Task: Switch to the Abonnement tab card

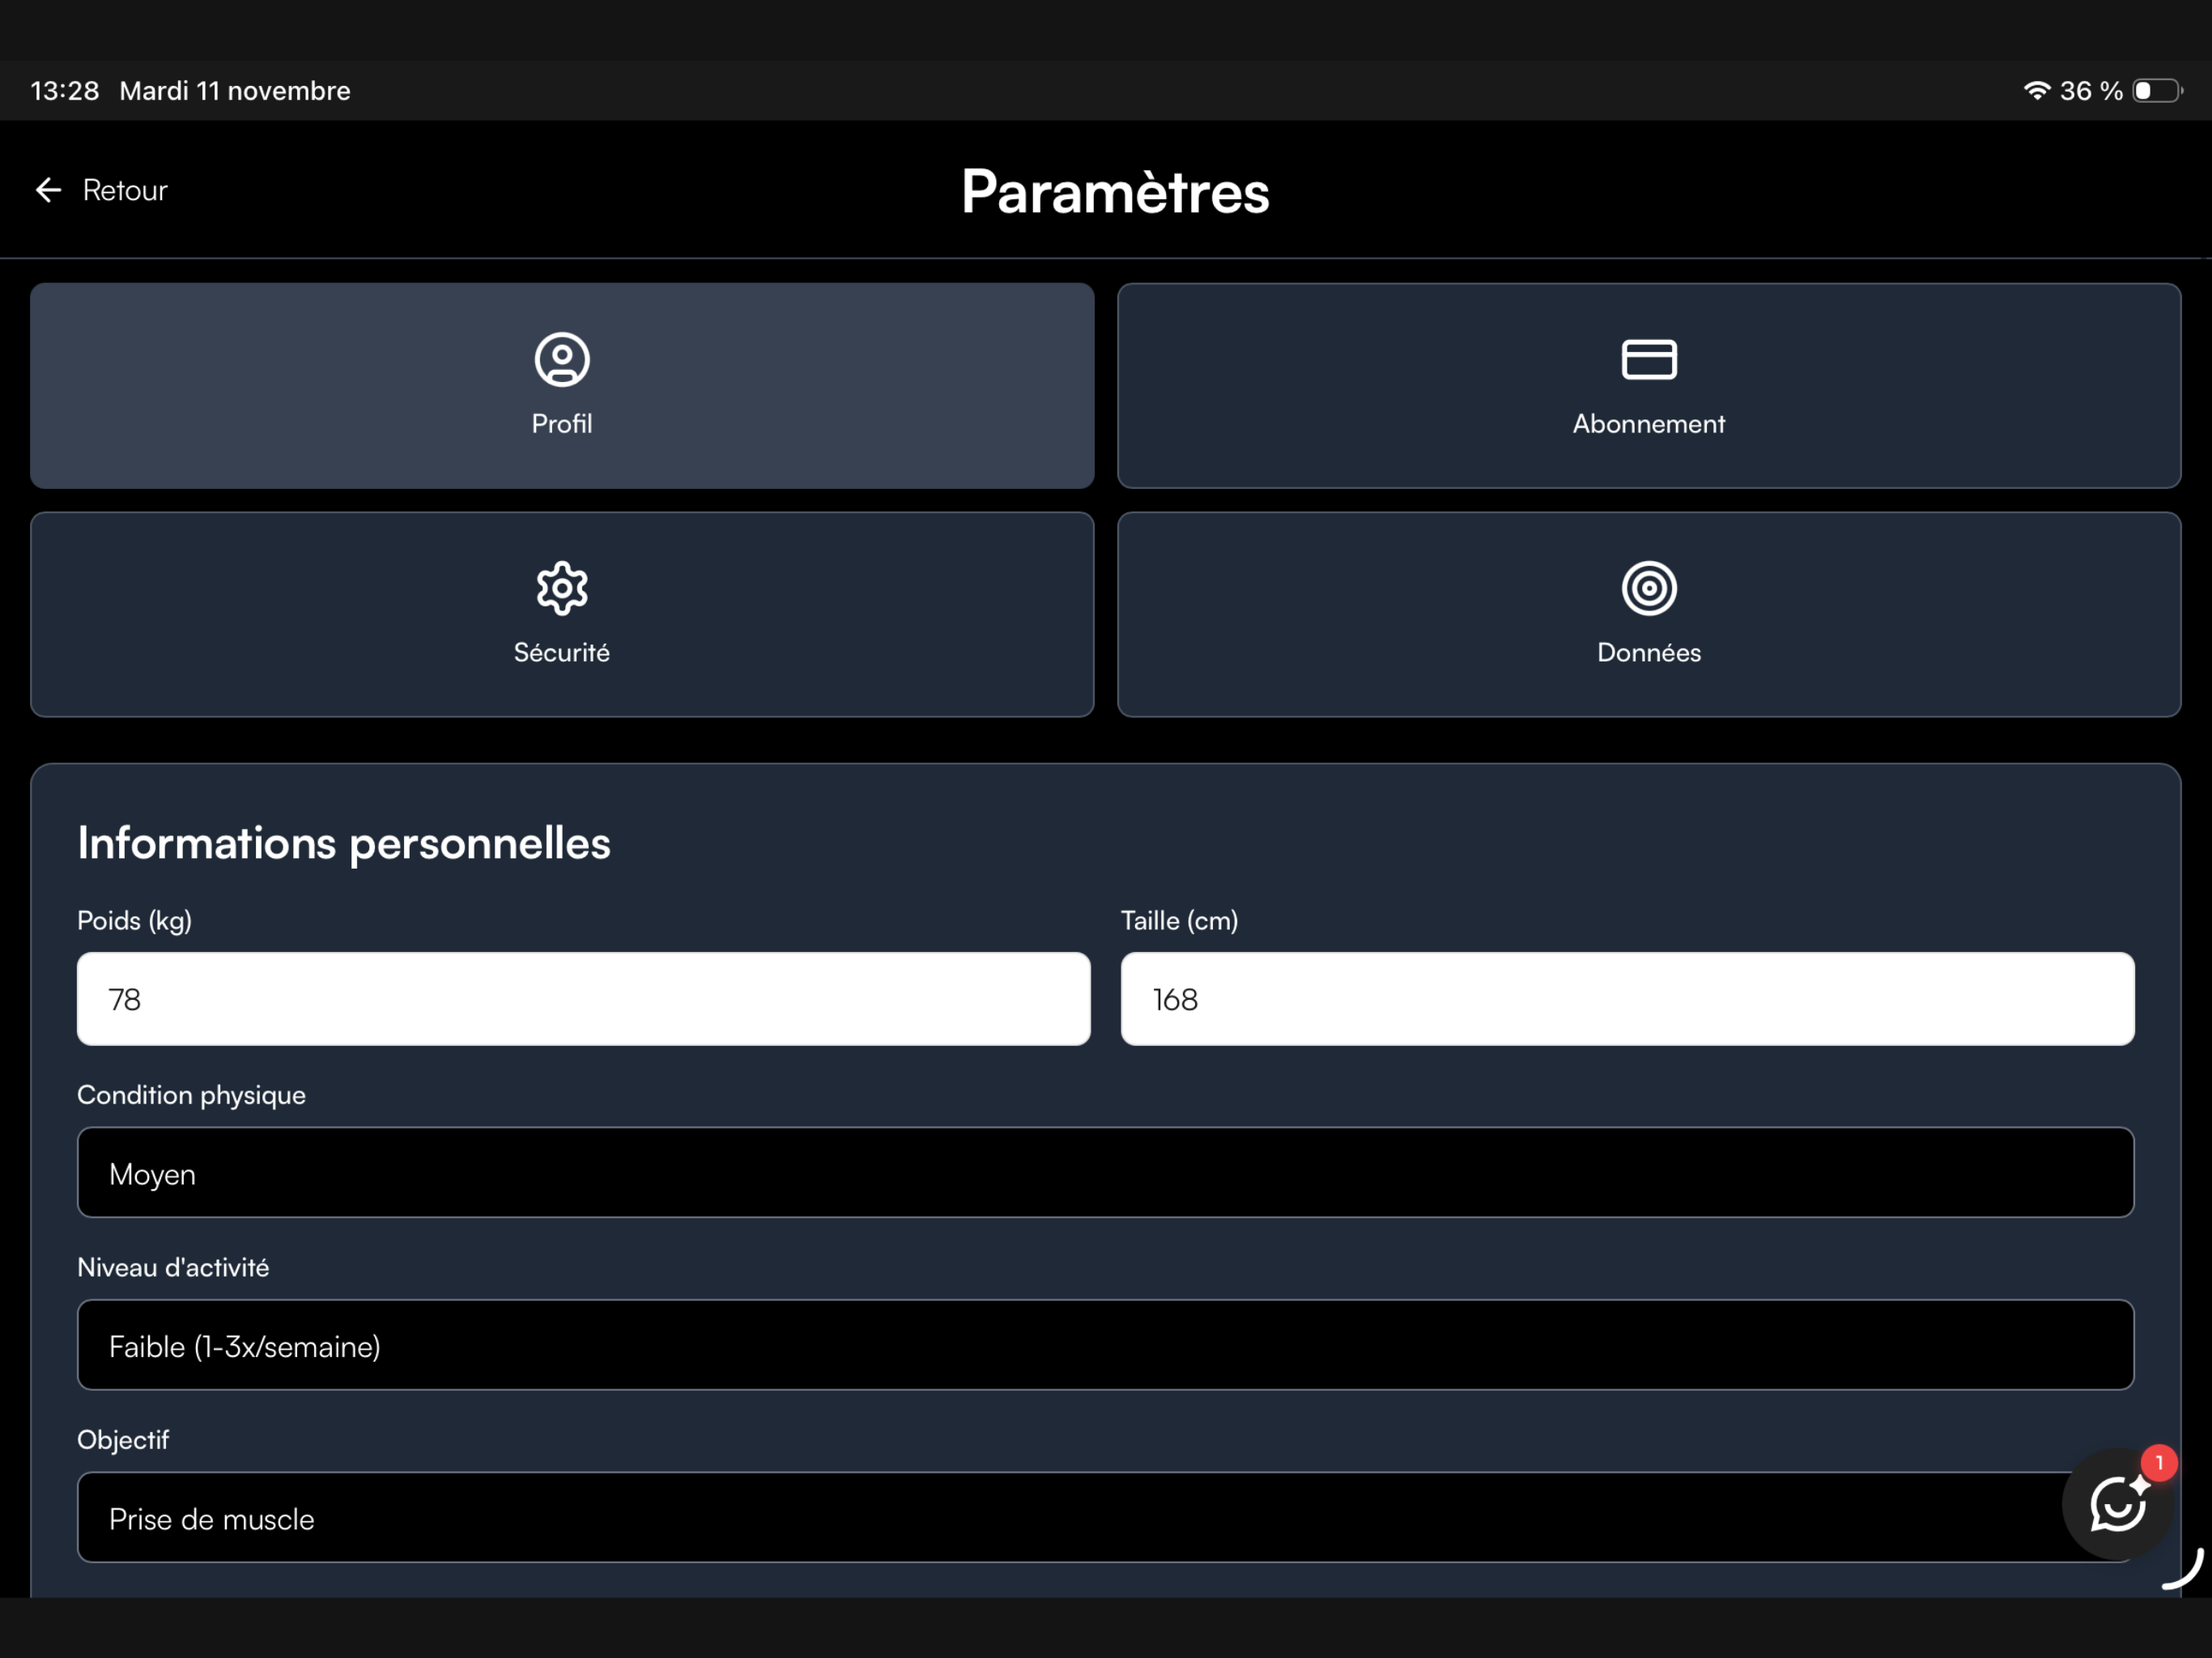Action: click(1649, 386)
